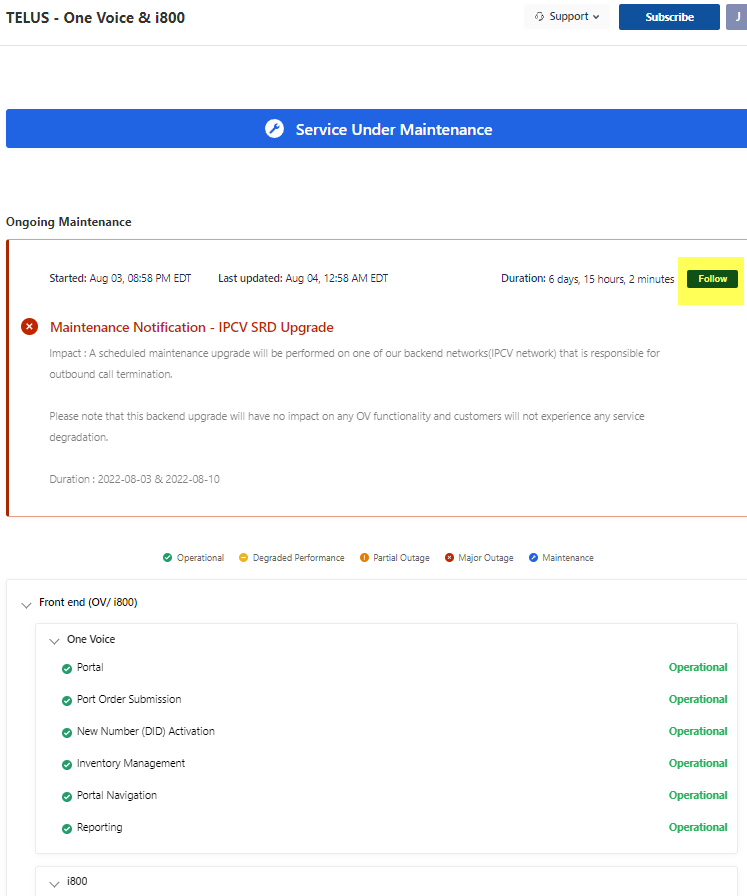Click the blue Subscribe button
The image size is (747, 896).
point(669,17)
